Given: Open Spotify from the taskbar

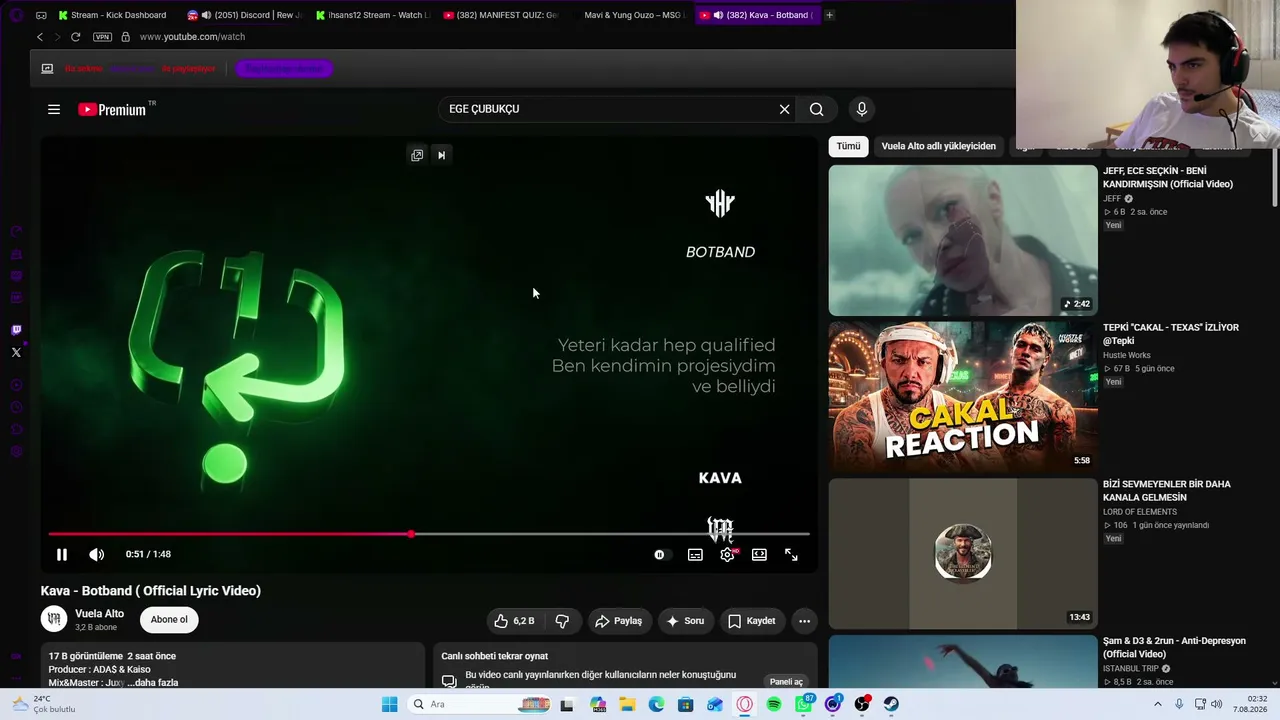Looking at the screenshot, I should pyautogui.click(x=774, y=704).
